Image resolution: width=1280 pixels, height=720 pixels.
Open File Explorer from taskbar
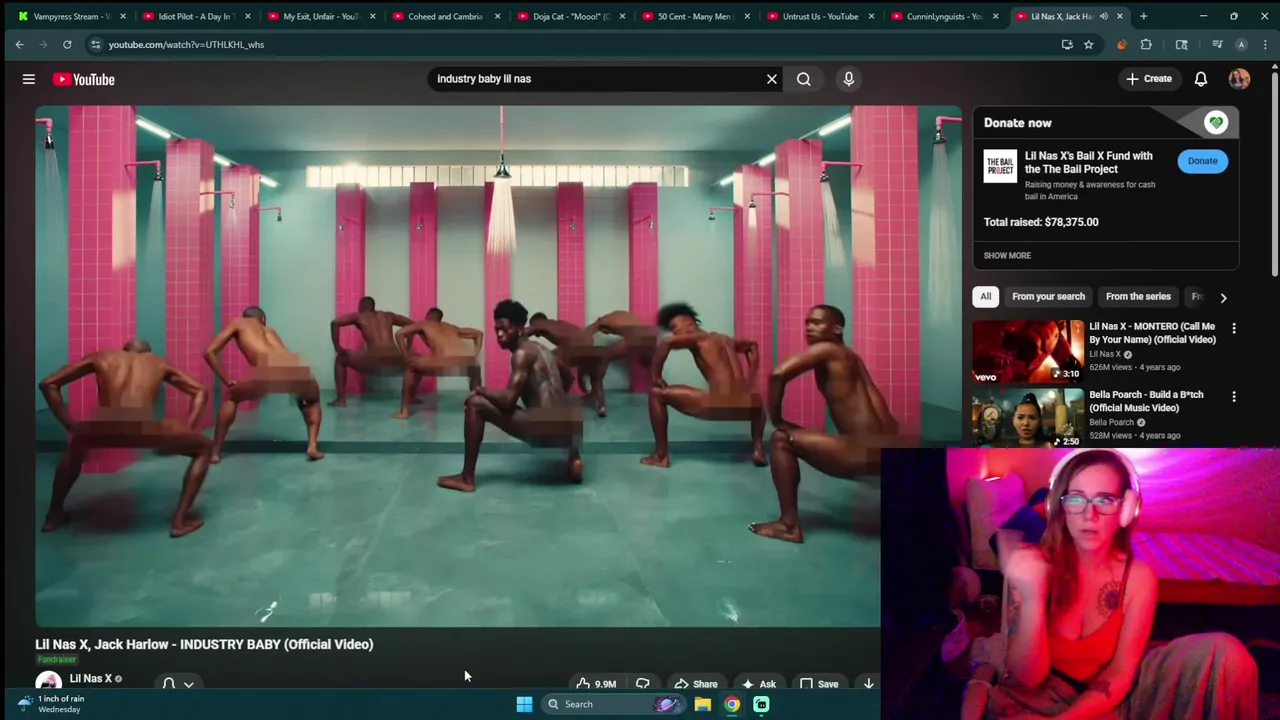703,704
